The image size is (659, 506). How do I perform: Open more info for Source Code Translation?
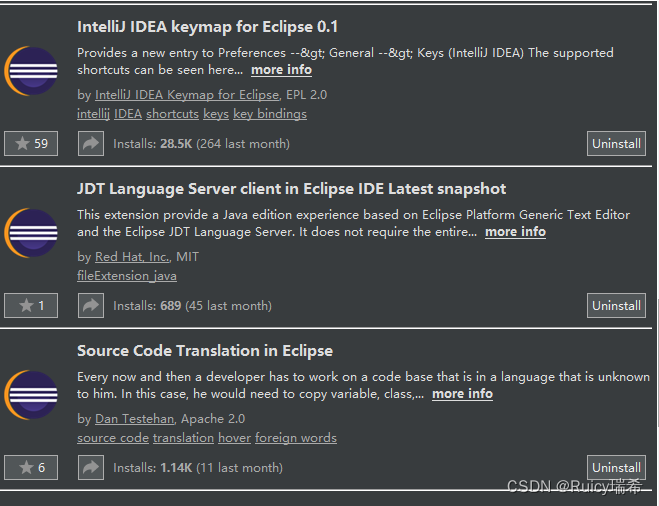point(462,394)
